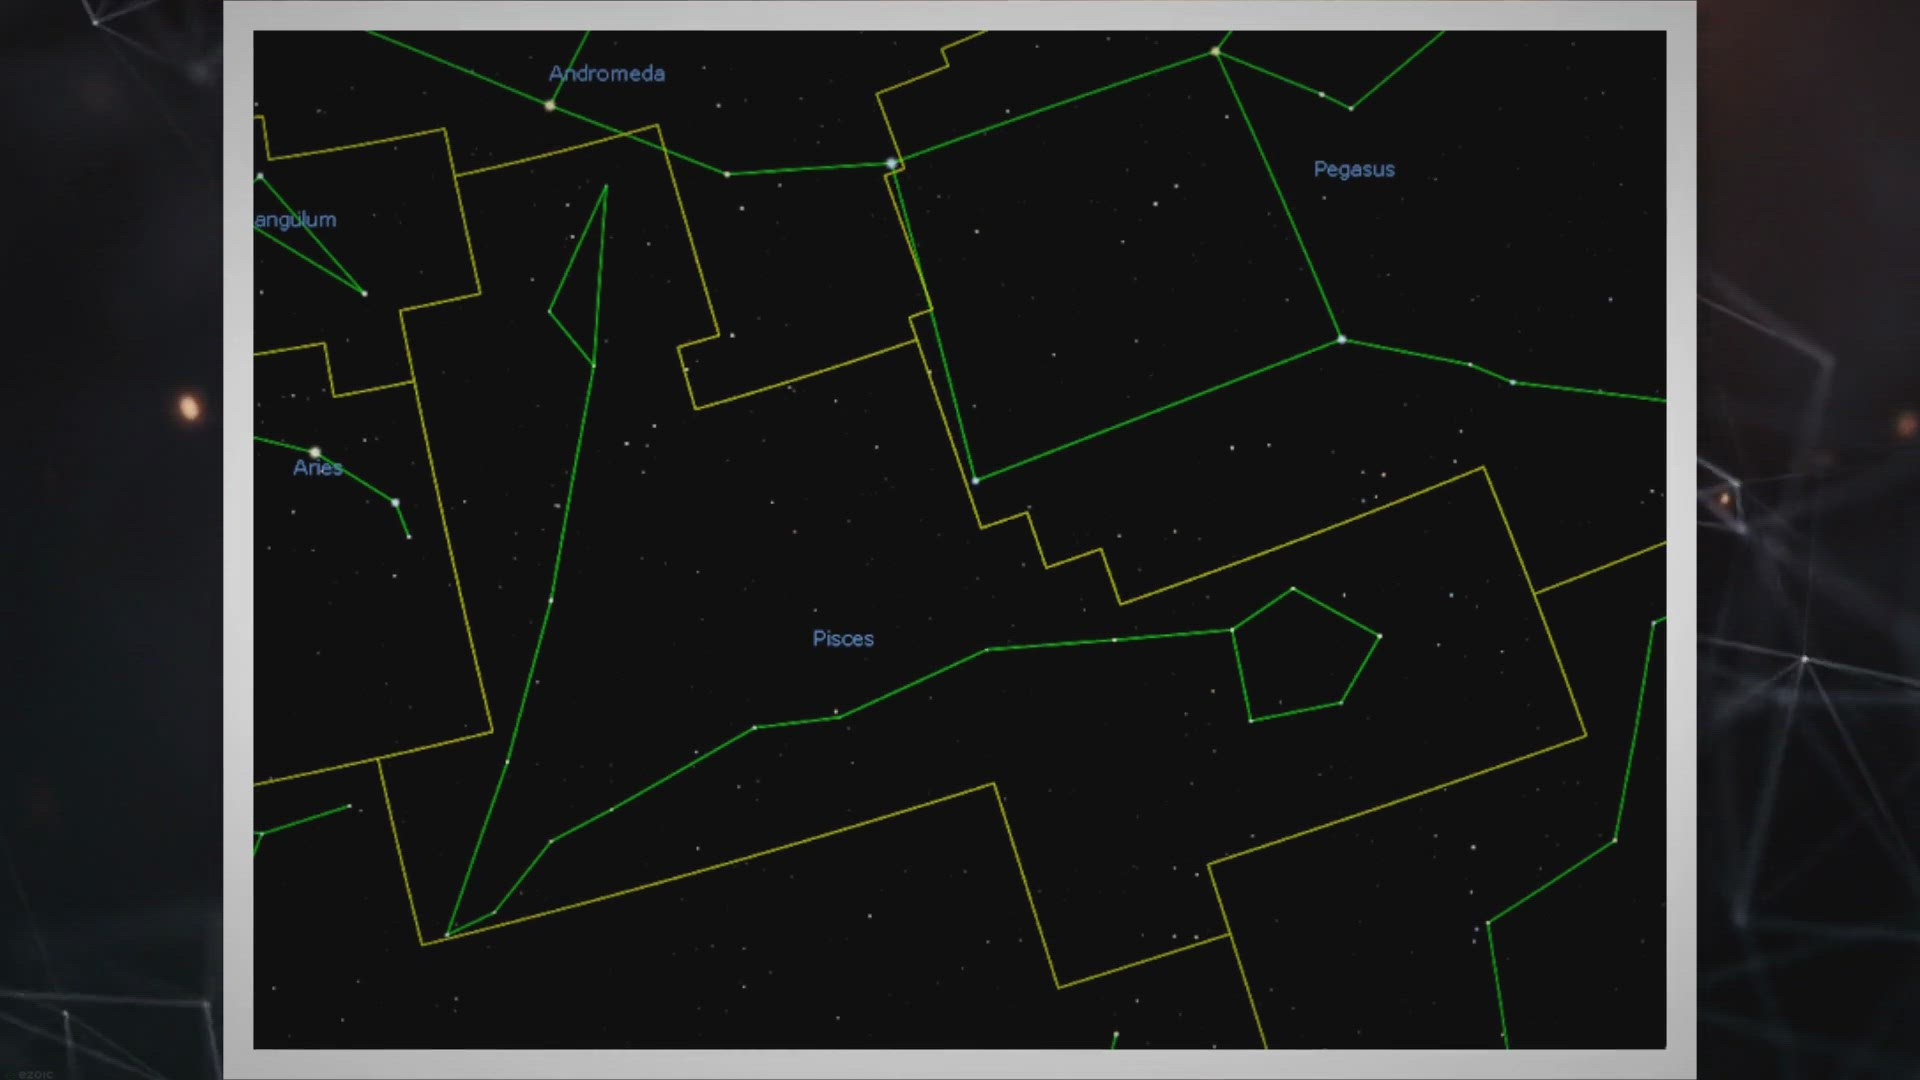Click the bright Aries star above its label
The width and height of the screenshot is (1920, 1080).
point(315,453)
